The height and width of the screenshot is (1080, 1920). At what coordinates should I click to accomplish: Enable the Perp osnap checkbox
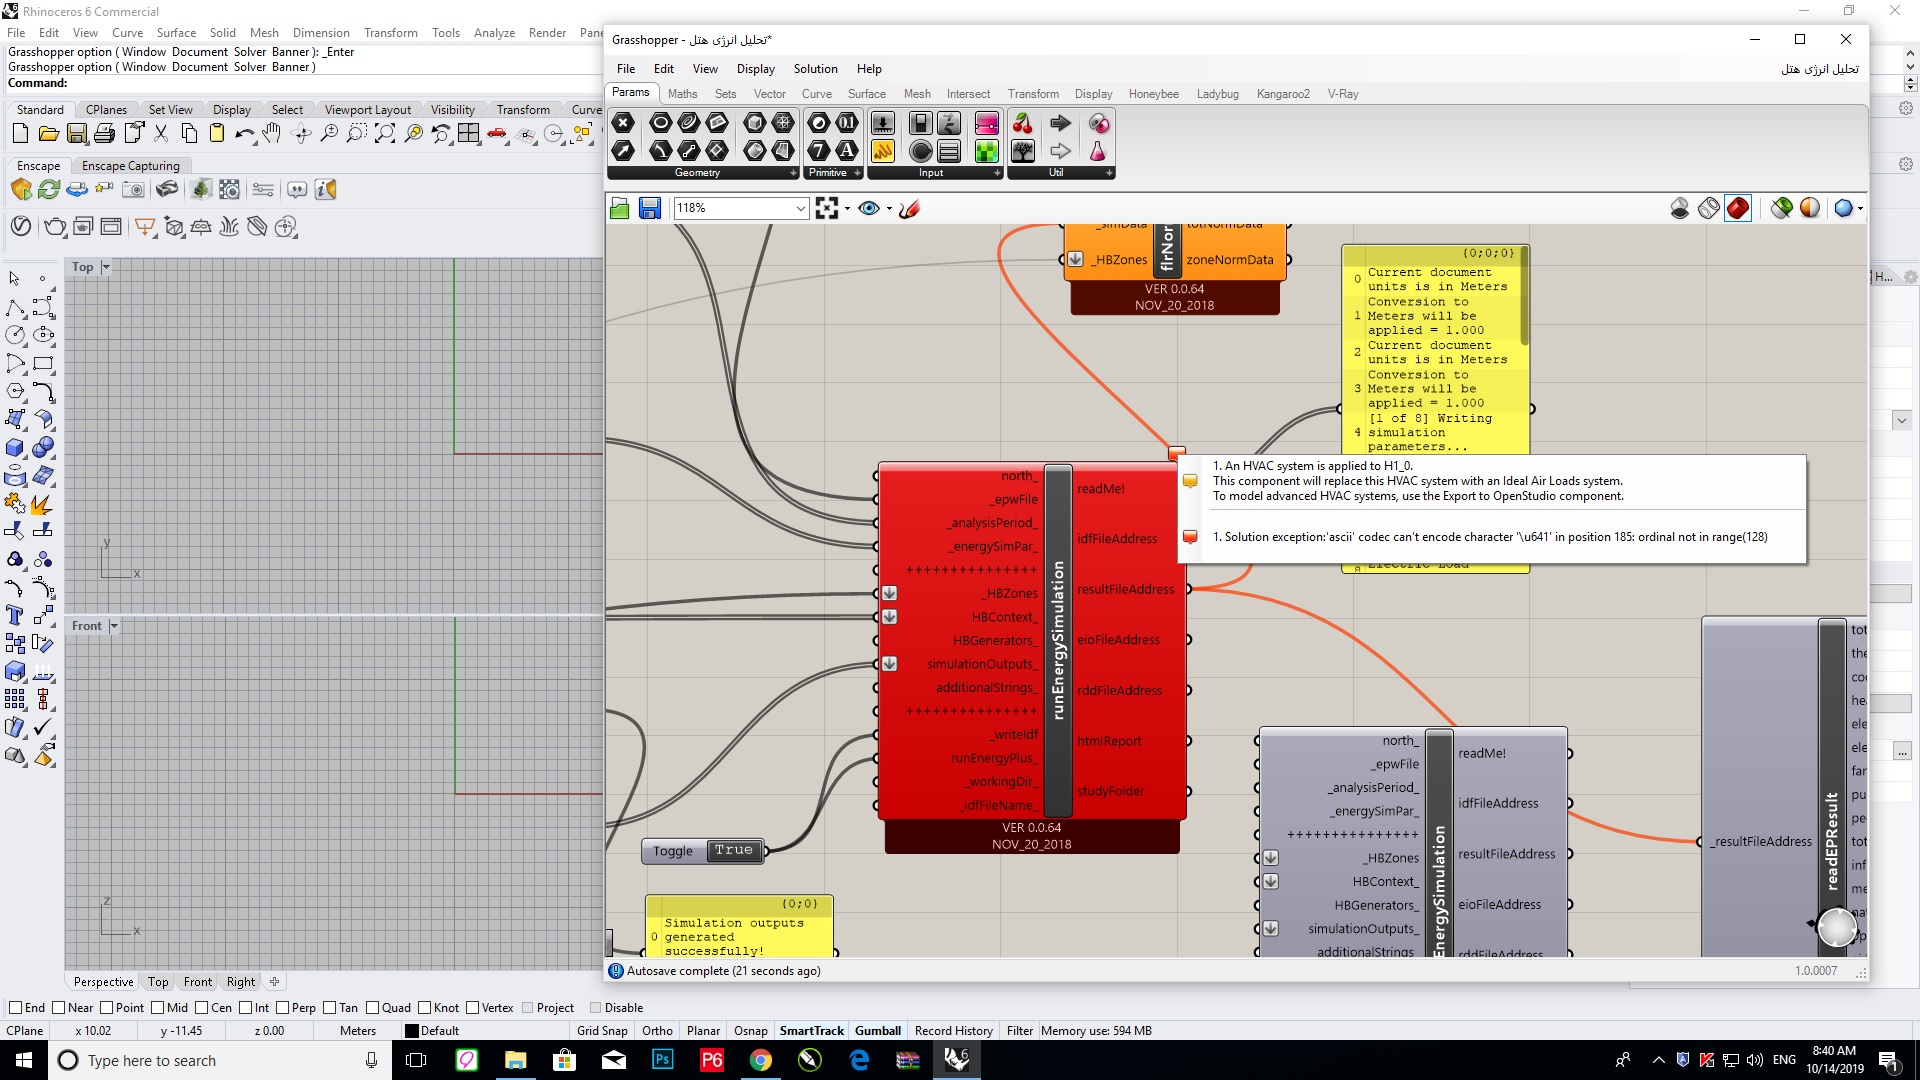point(282,1007)
